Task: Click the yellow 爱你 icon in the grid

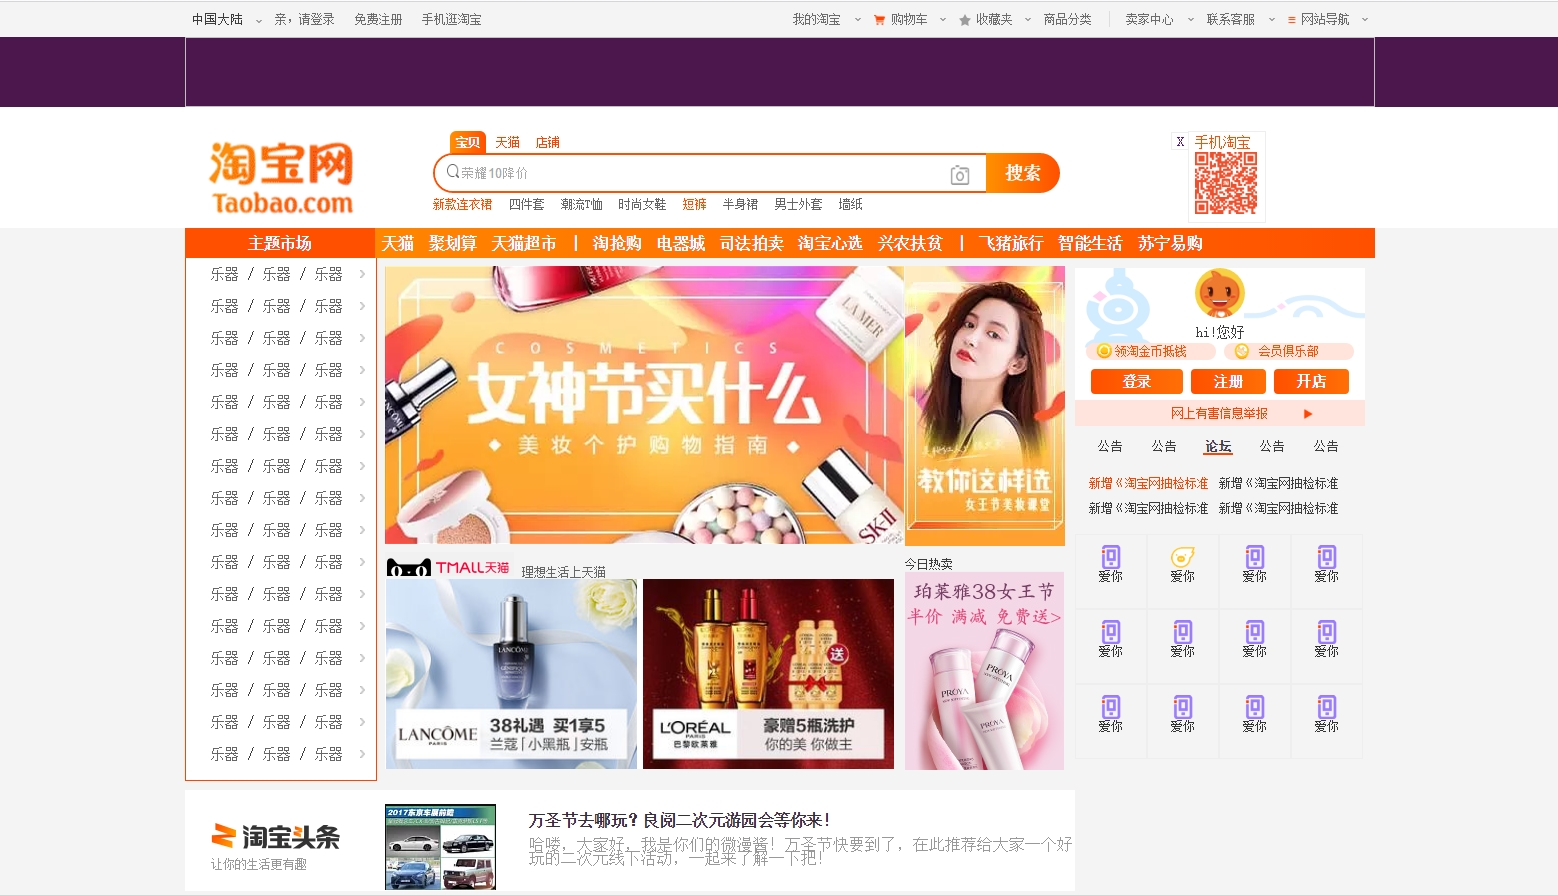Action: tap(1183, 557)
